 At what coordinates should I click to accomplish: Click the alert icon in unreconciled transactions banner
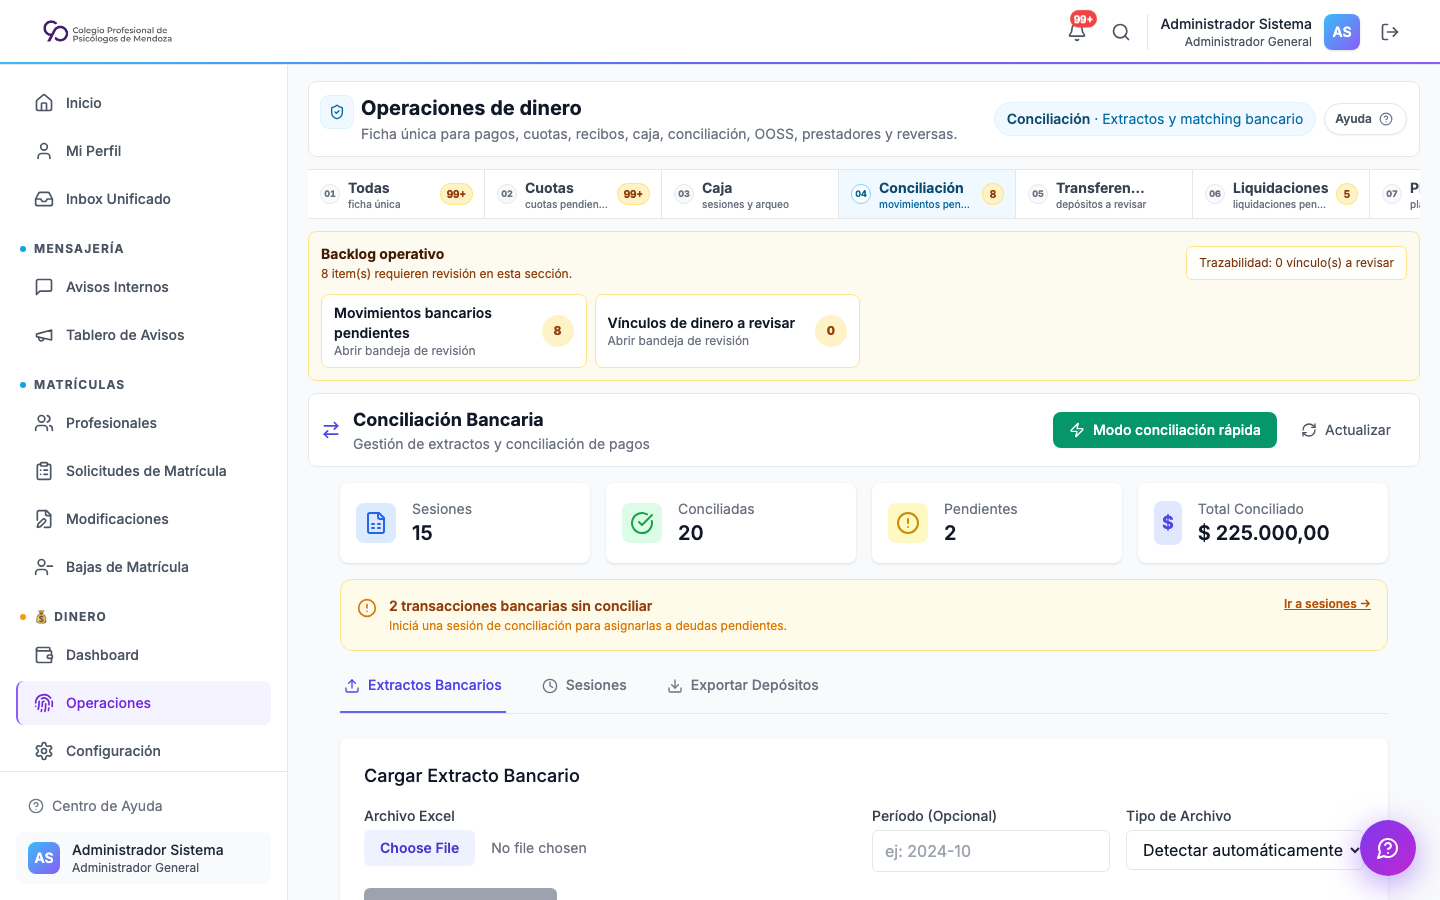pyautogui.click(x=367, y=607)
